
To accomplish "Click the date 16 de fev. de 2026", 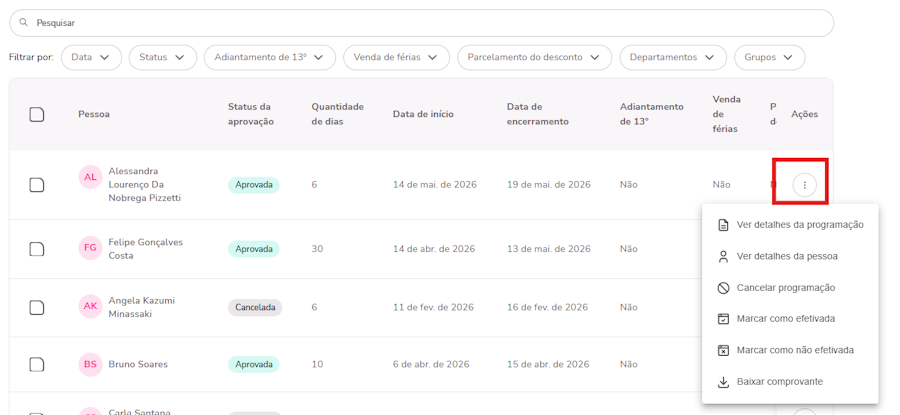I will click(548, 307).
